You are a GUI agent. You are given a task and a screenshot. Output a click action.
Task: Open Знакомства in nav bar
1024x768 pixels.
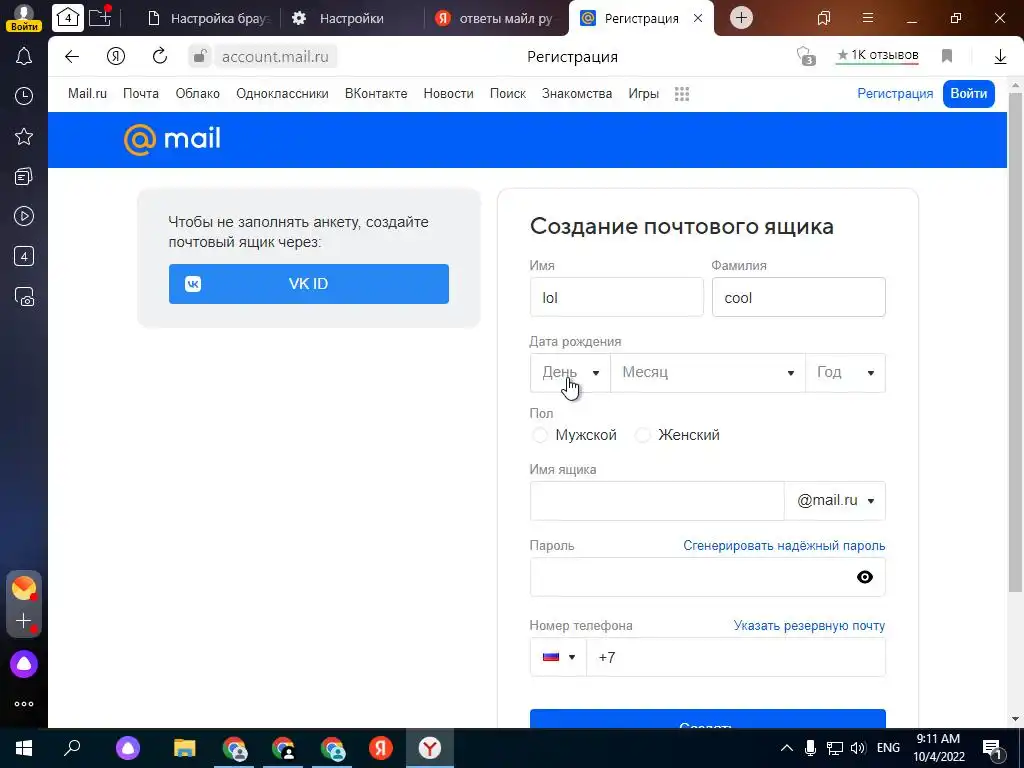577,93
